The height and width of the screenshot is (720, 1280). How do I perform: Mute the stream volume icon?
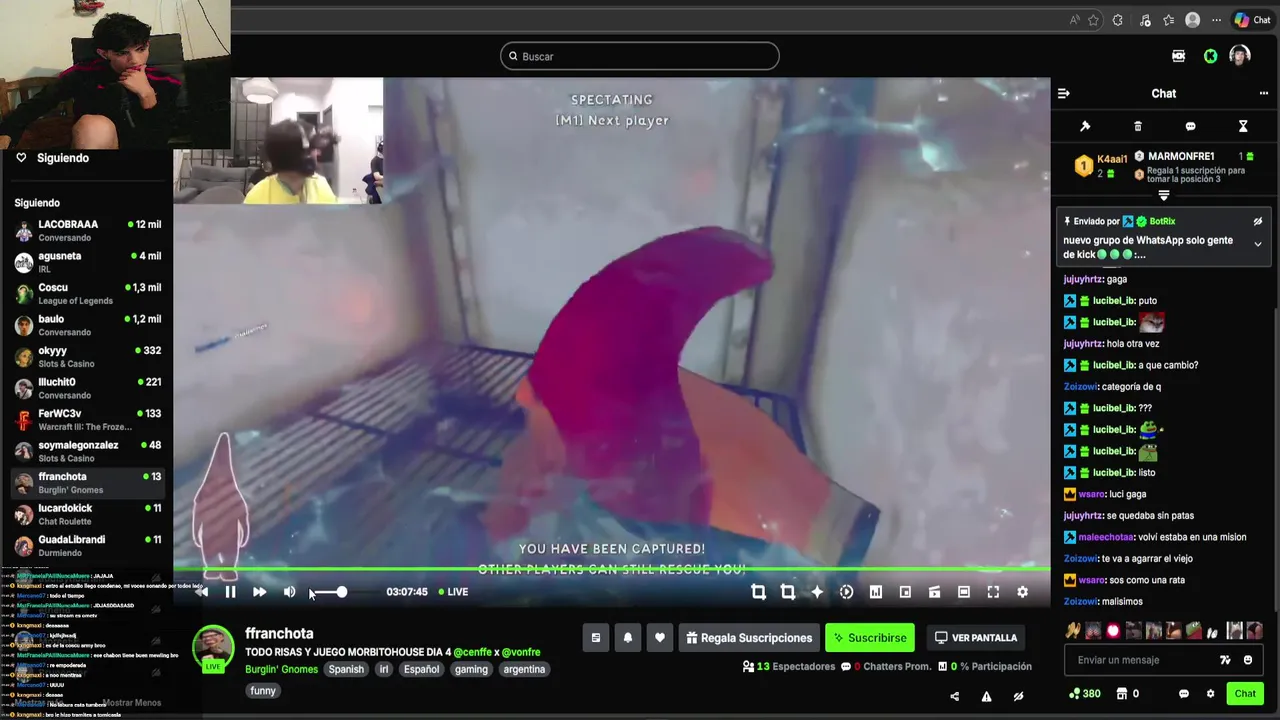(x=290, y=592)
